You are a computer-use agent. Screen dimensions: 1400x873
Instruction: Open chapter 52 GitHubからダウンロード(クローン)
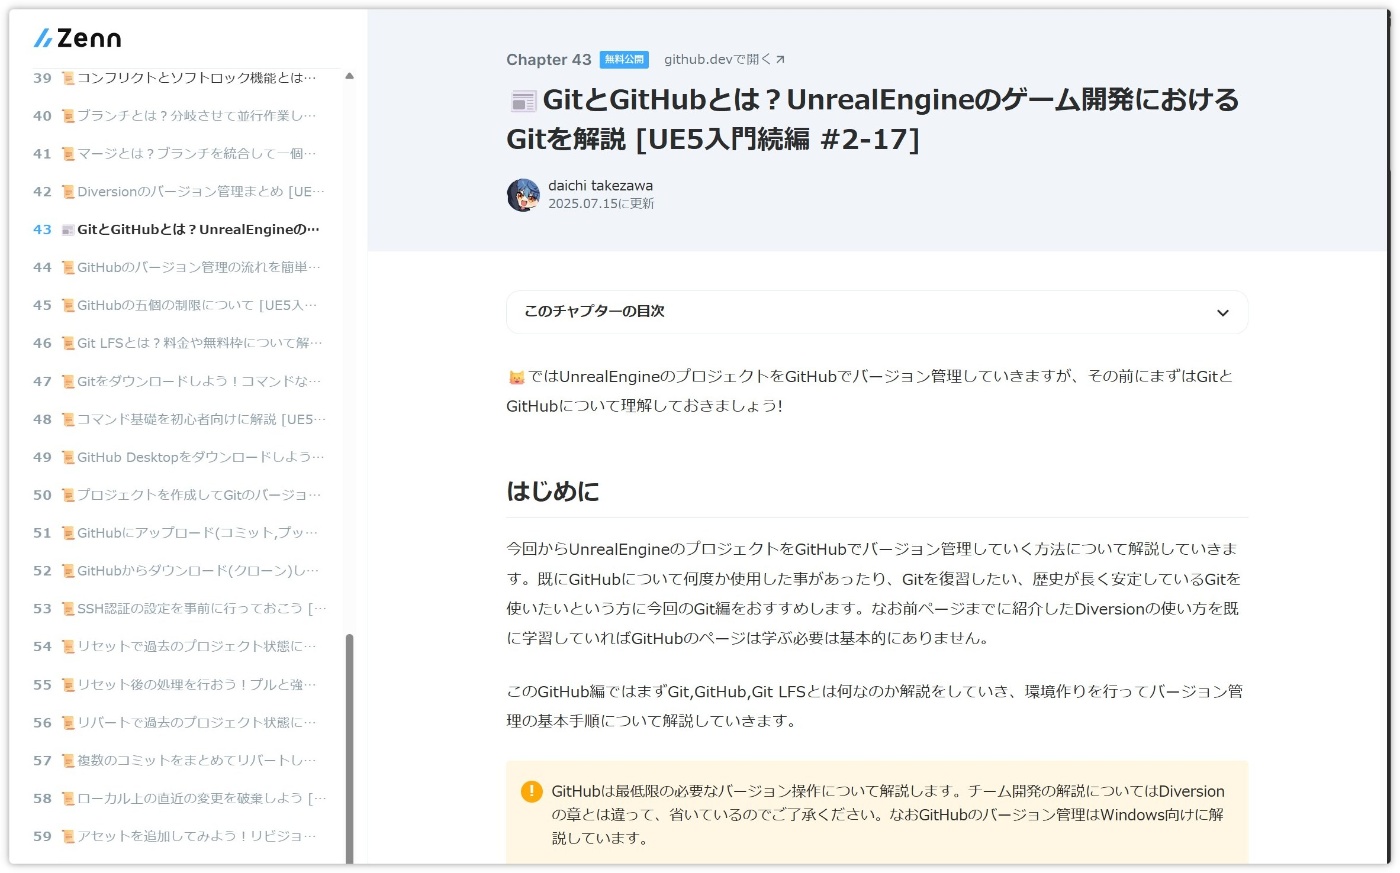pyautogui.click(x=180, y=572)
